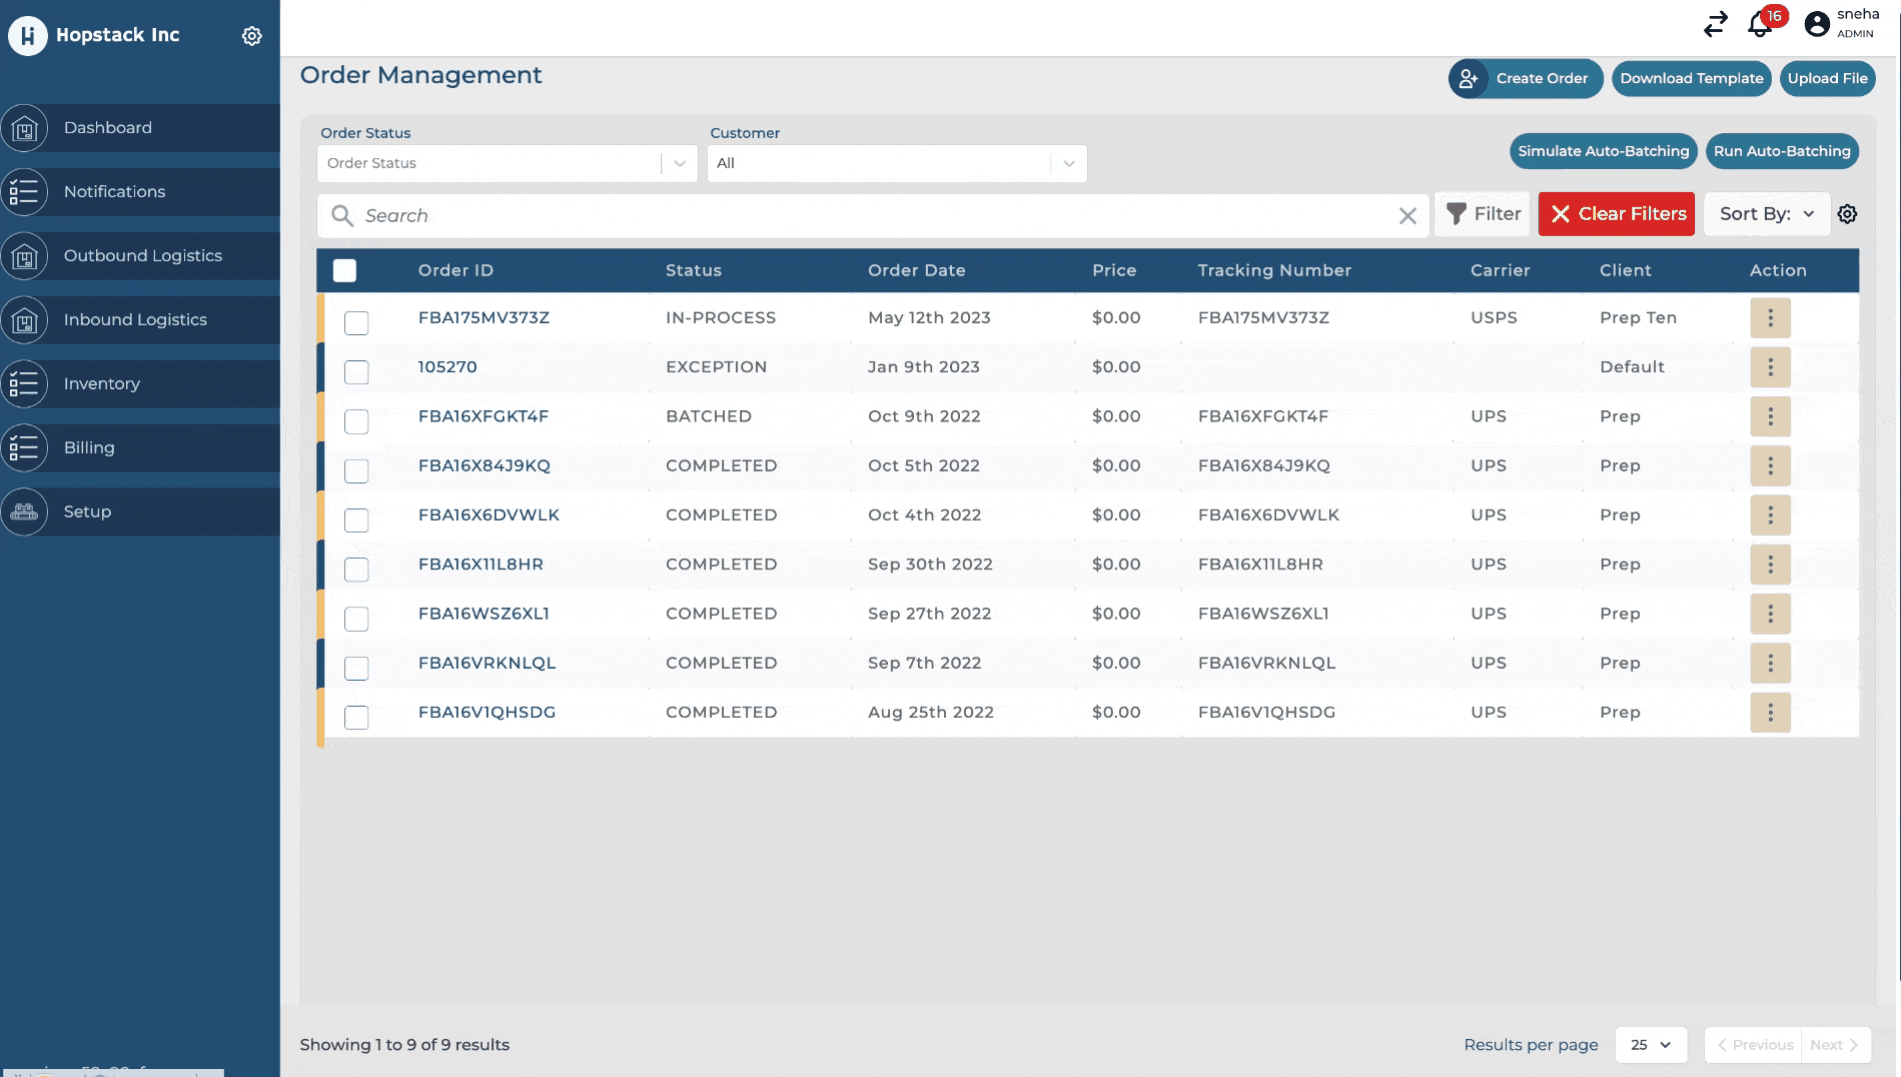Click the switch arrows icon in header
This screenshot has width=1901, height=1077.
(1715, 24)
